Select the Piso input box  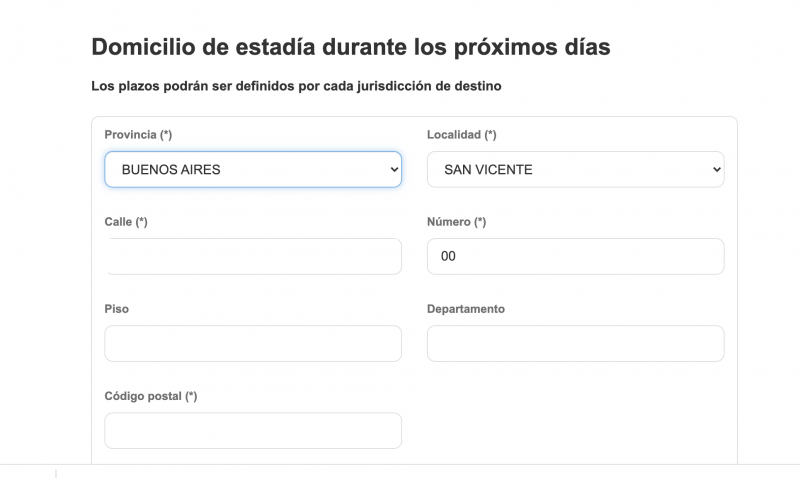tap(253, 343)
